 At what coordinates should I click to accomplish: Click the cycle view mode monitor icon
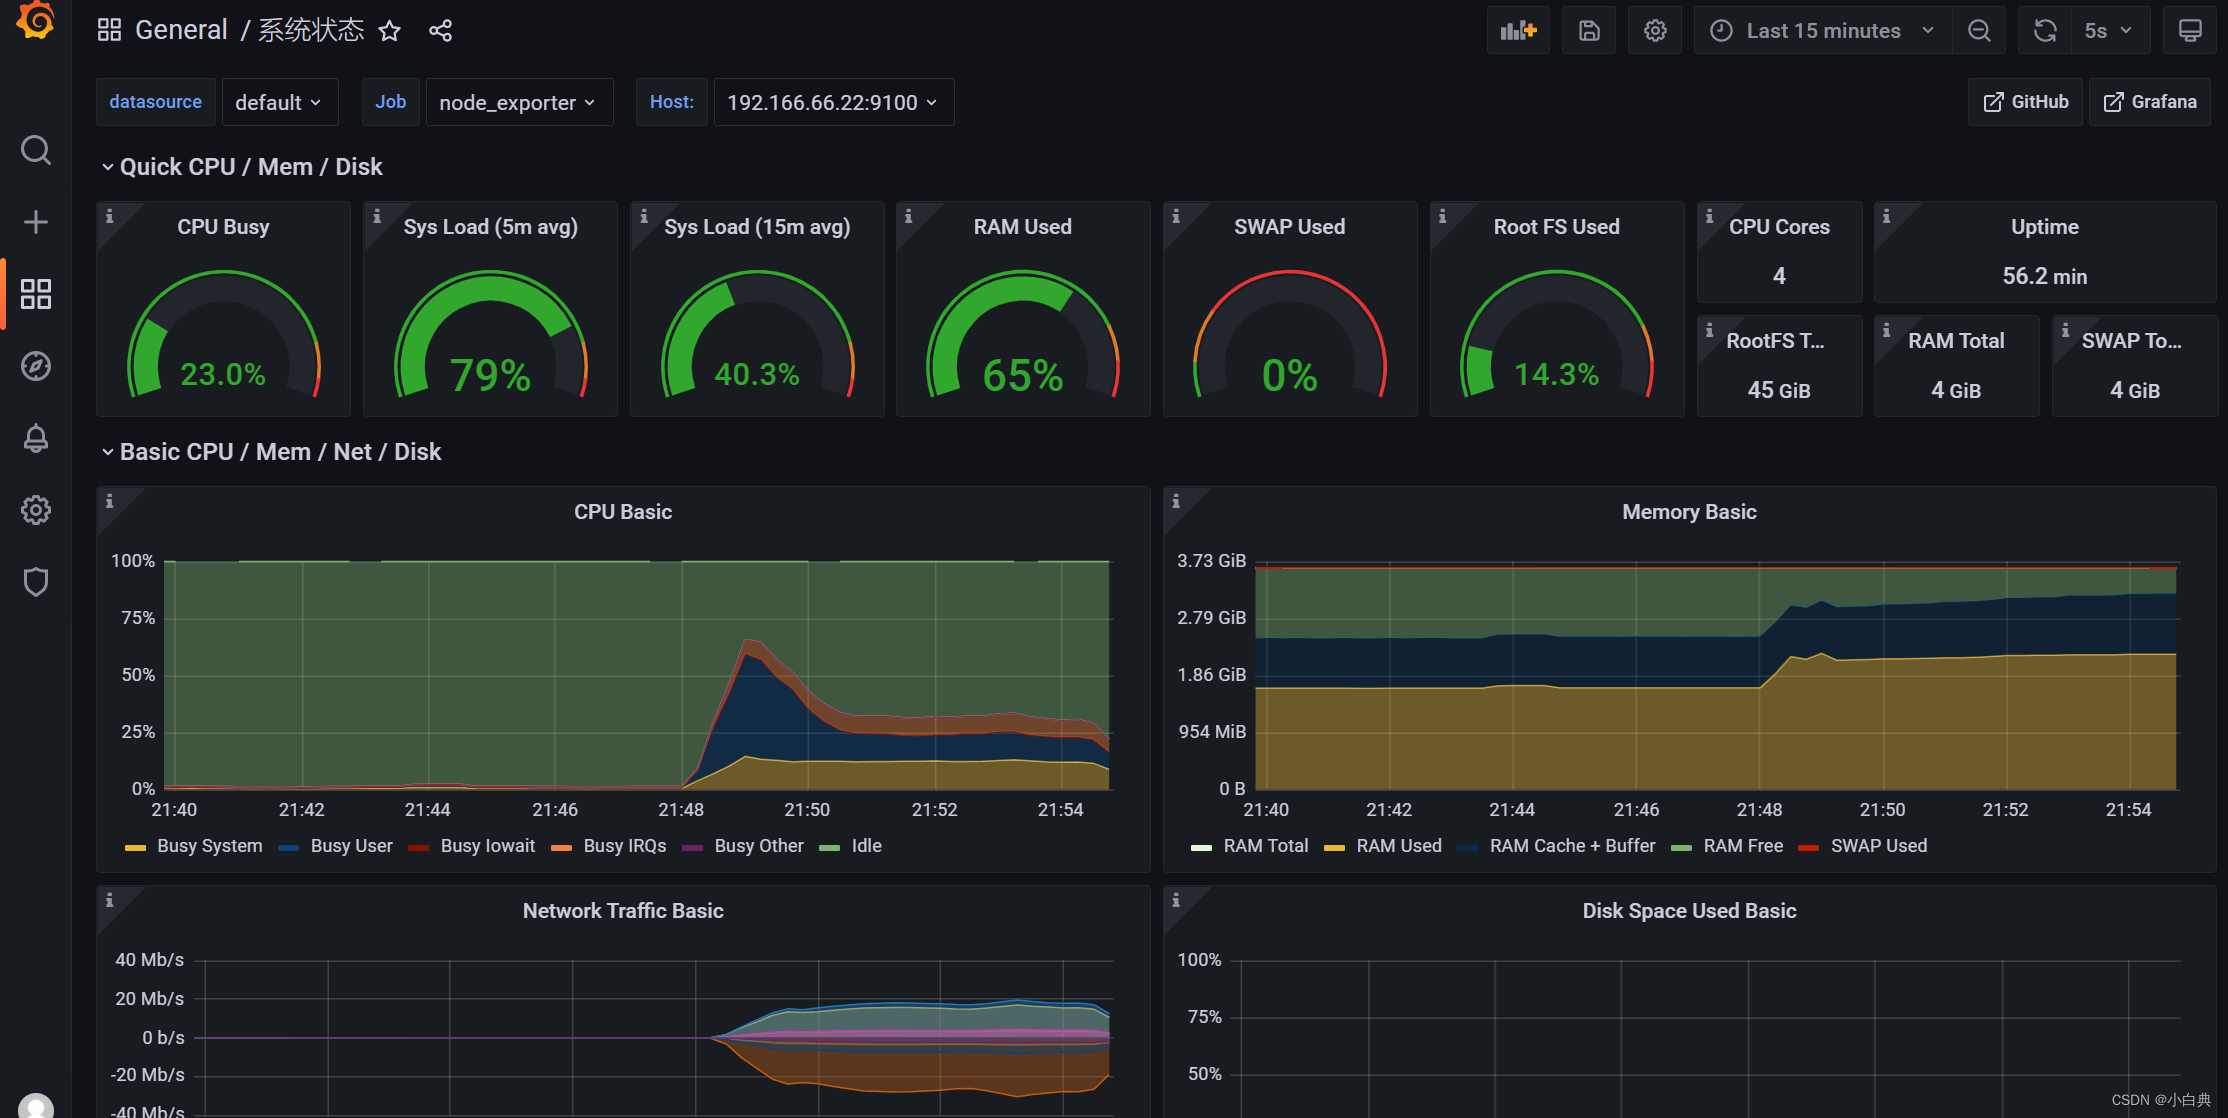click(x=2190, y=31)
